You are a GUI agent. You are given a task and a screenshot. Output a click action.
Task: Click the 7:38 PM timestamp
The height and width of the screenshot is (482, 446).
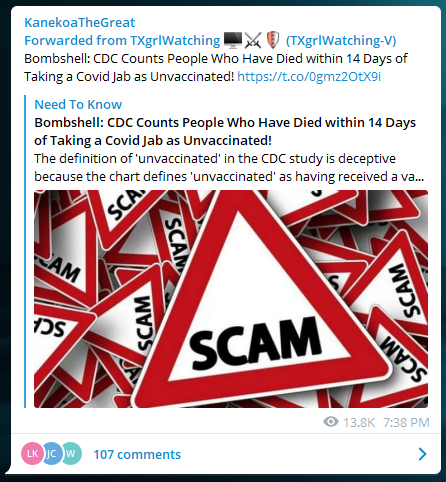pyautogui.click(x=406, y=423)
